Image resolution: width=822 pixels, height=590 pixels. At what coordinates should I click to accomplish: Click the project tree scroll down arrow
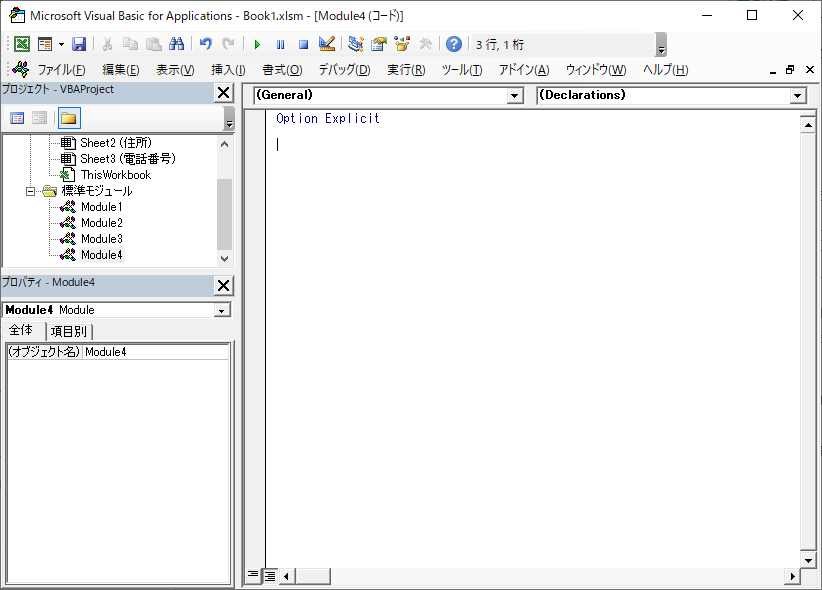click(x=224, y=258)
